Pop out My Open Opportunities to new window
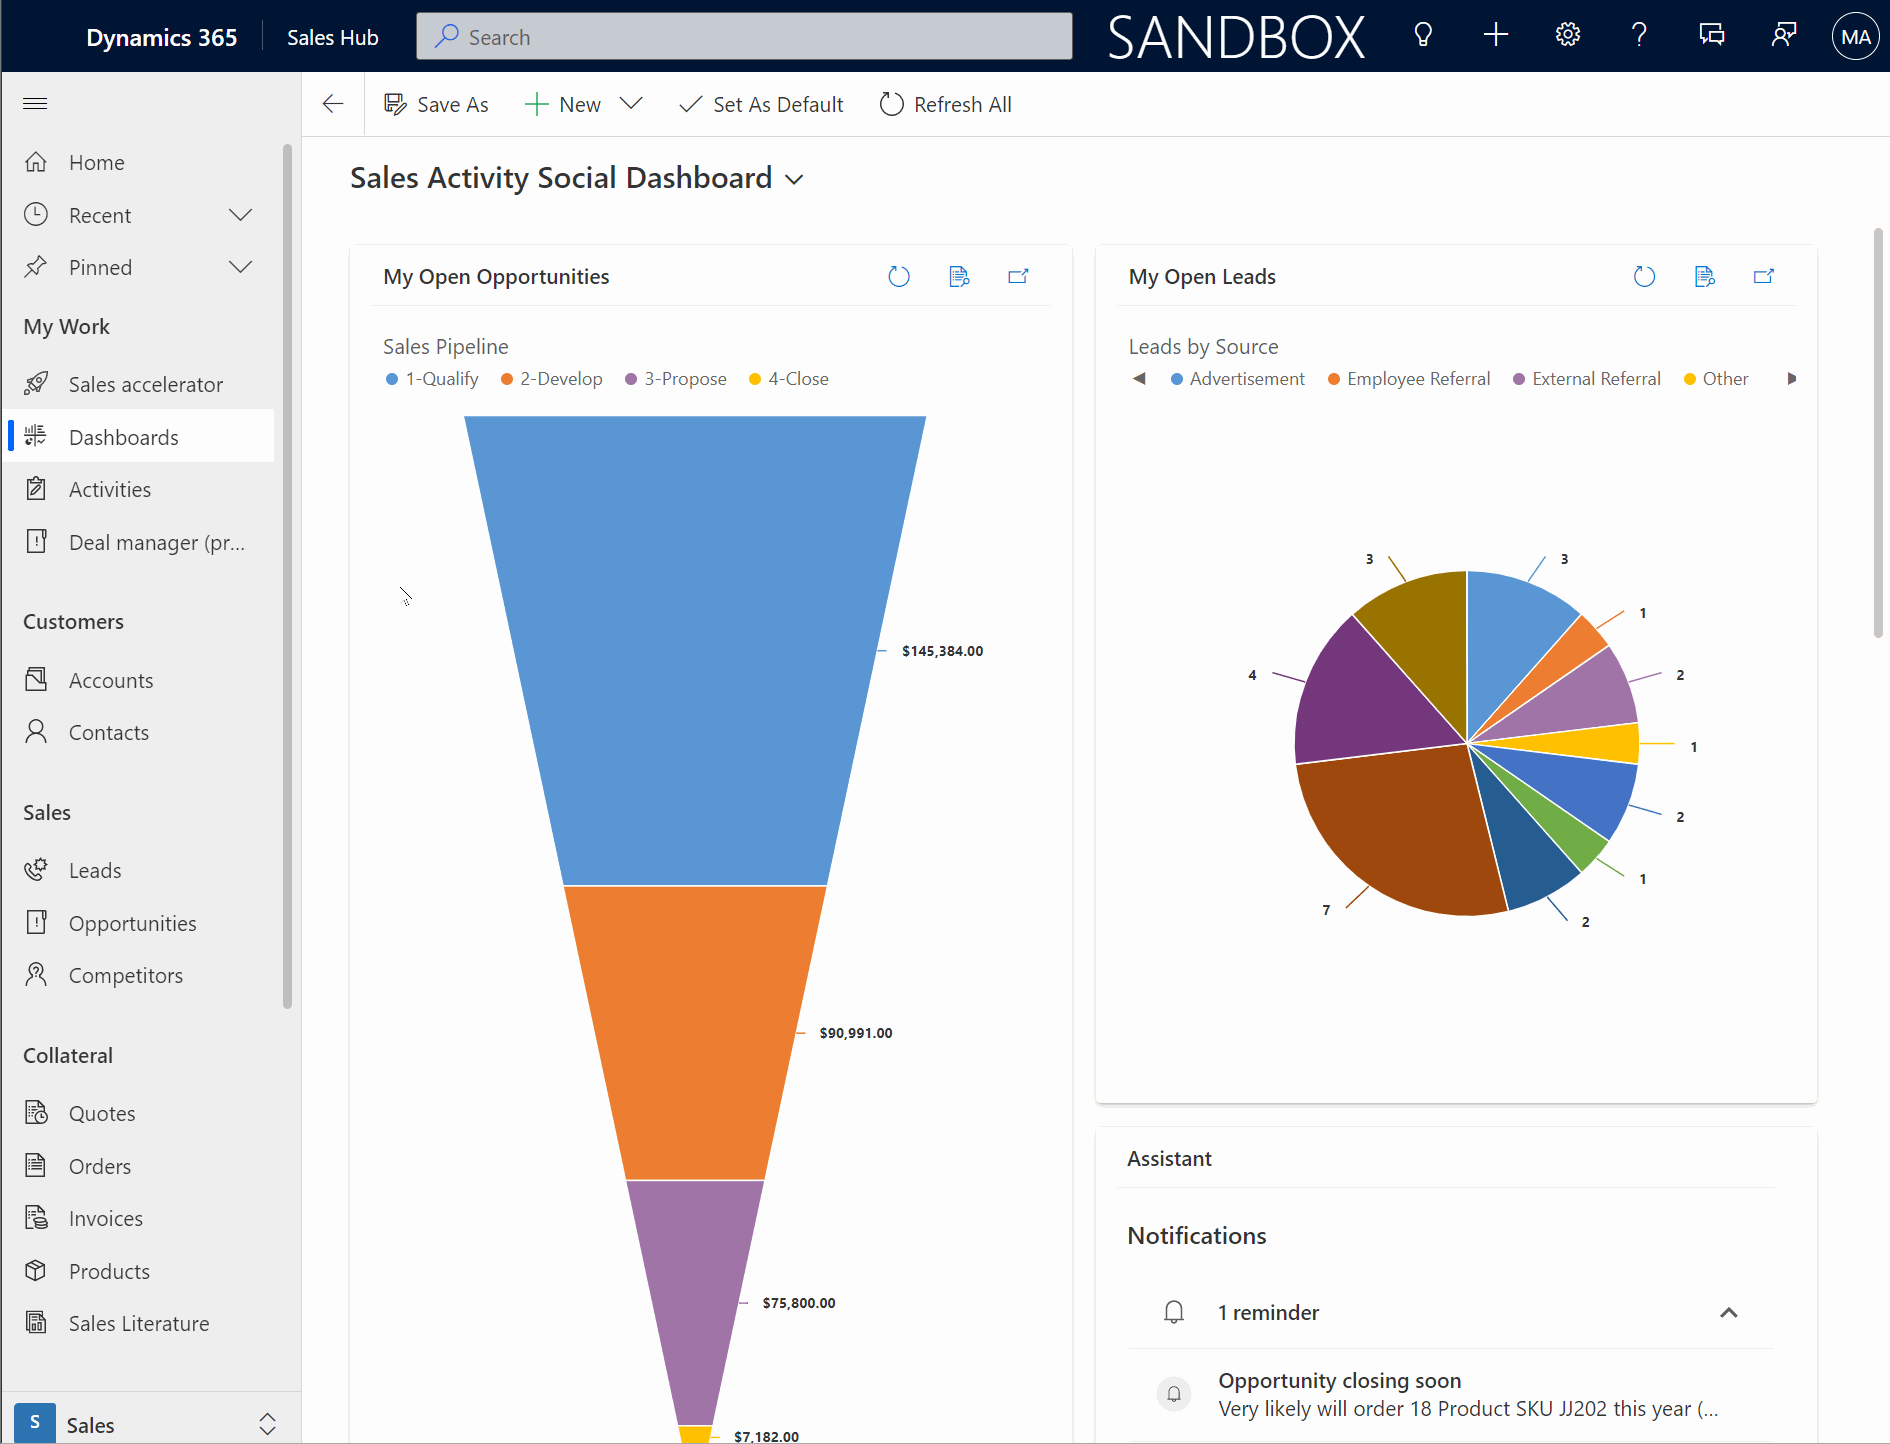Screen dimensions: 1890x1444 1019,276
